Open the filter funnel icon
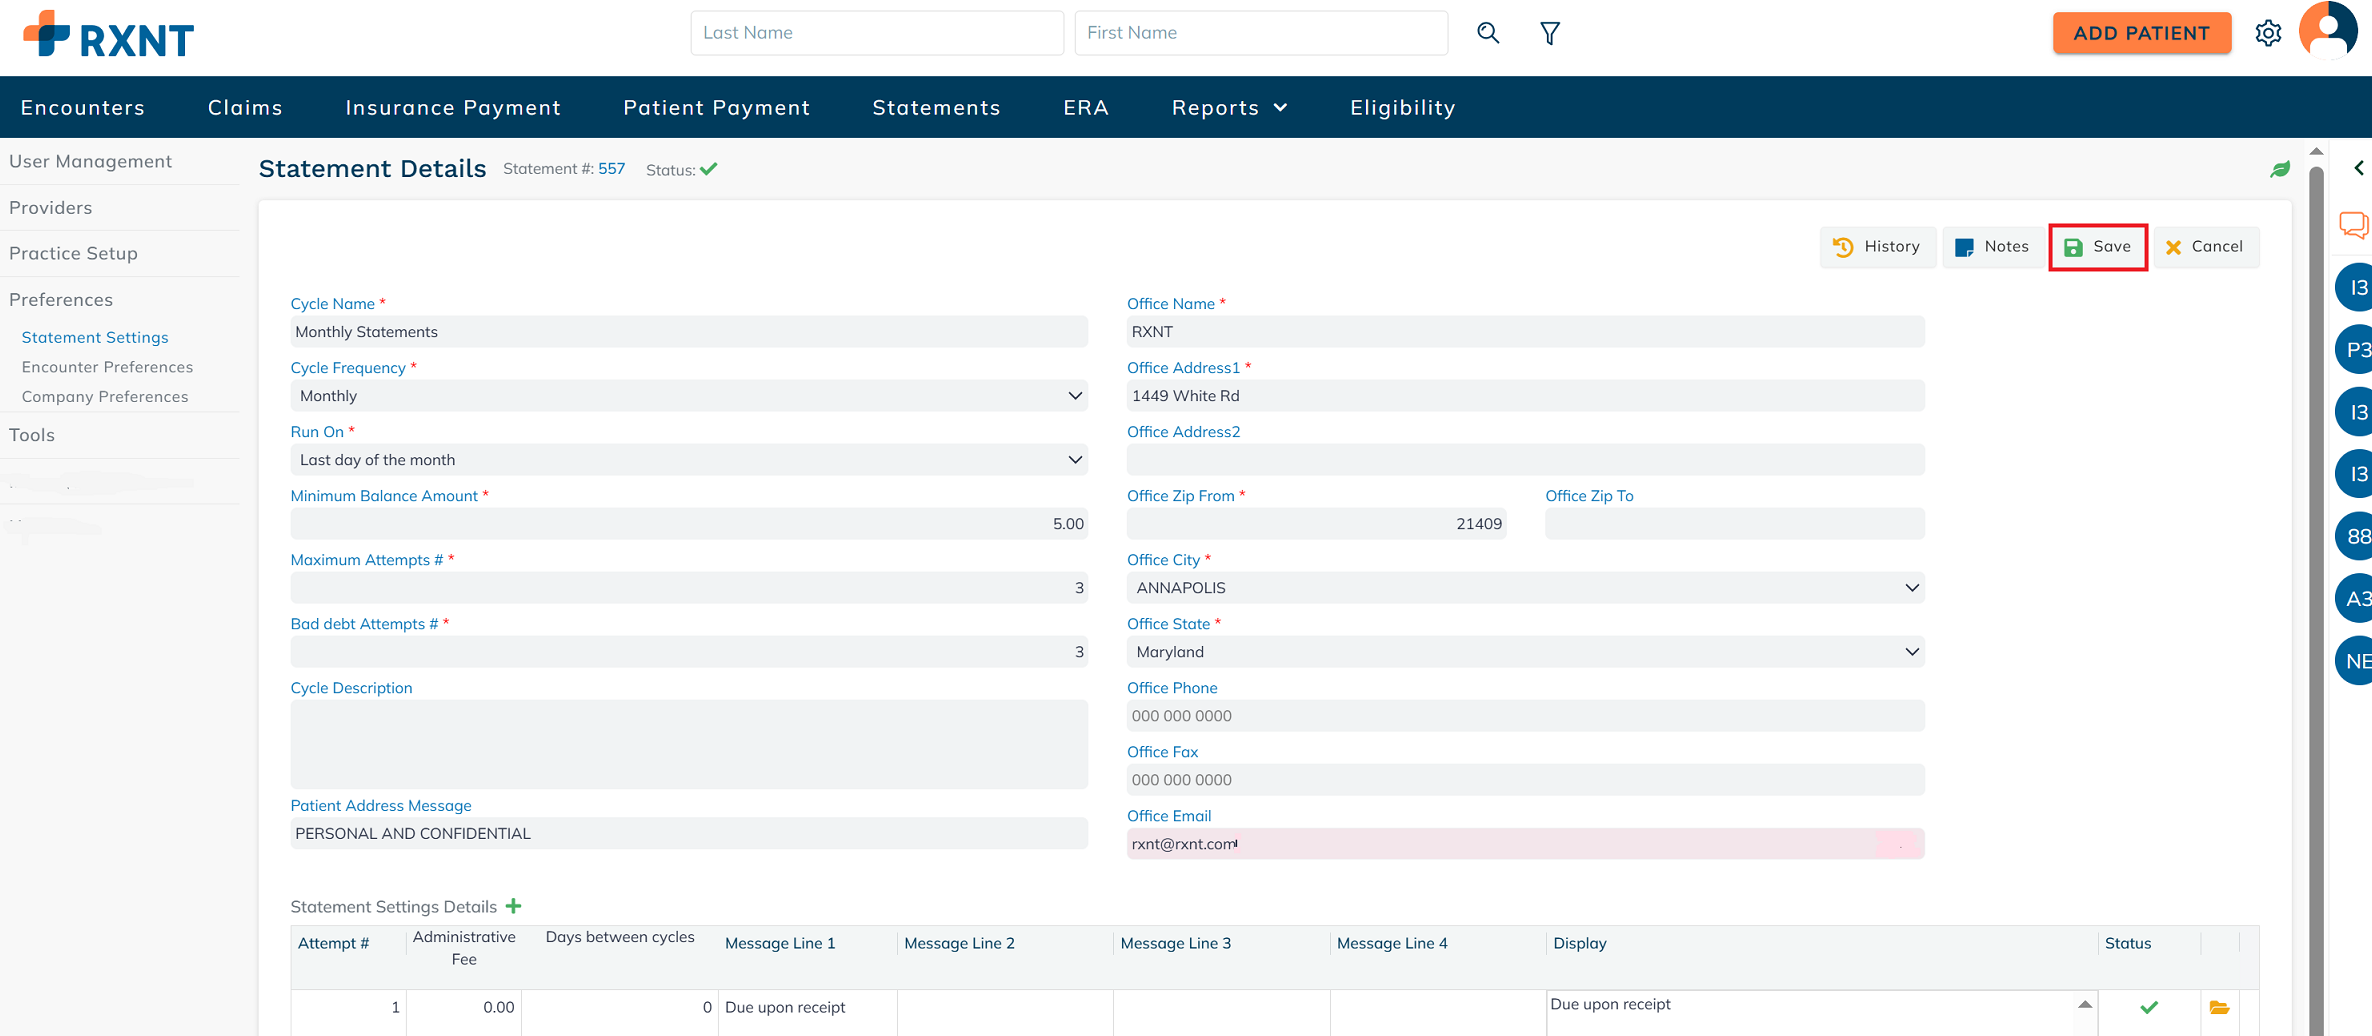 (1549, 34)
